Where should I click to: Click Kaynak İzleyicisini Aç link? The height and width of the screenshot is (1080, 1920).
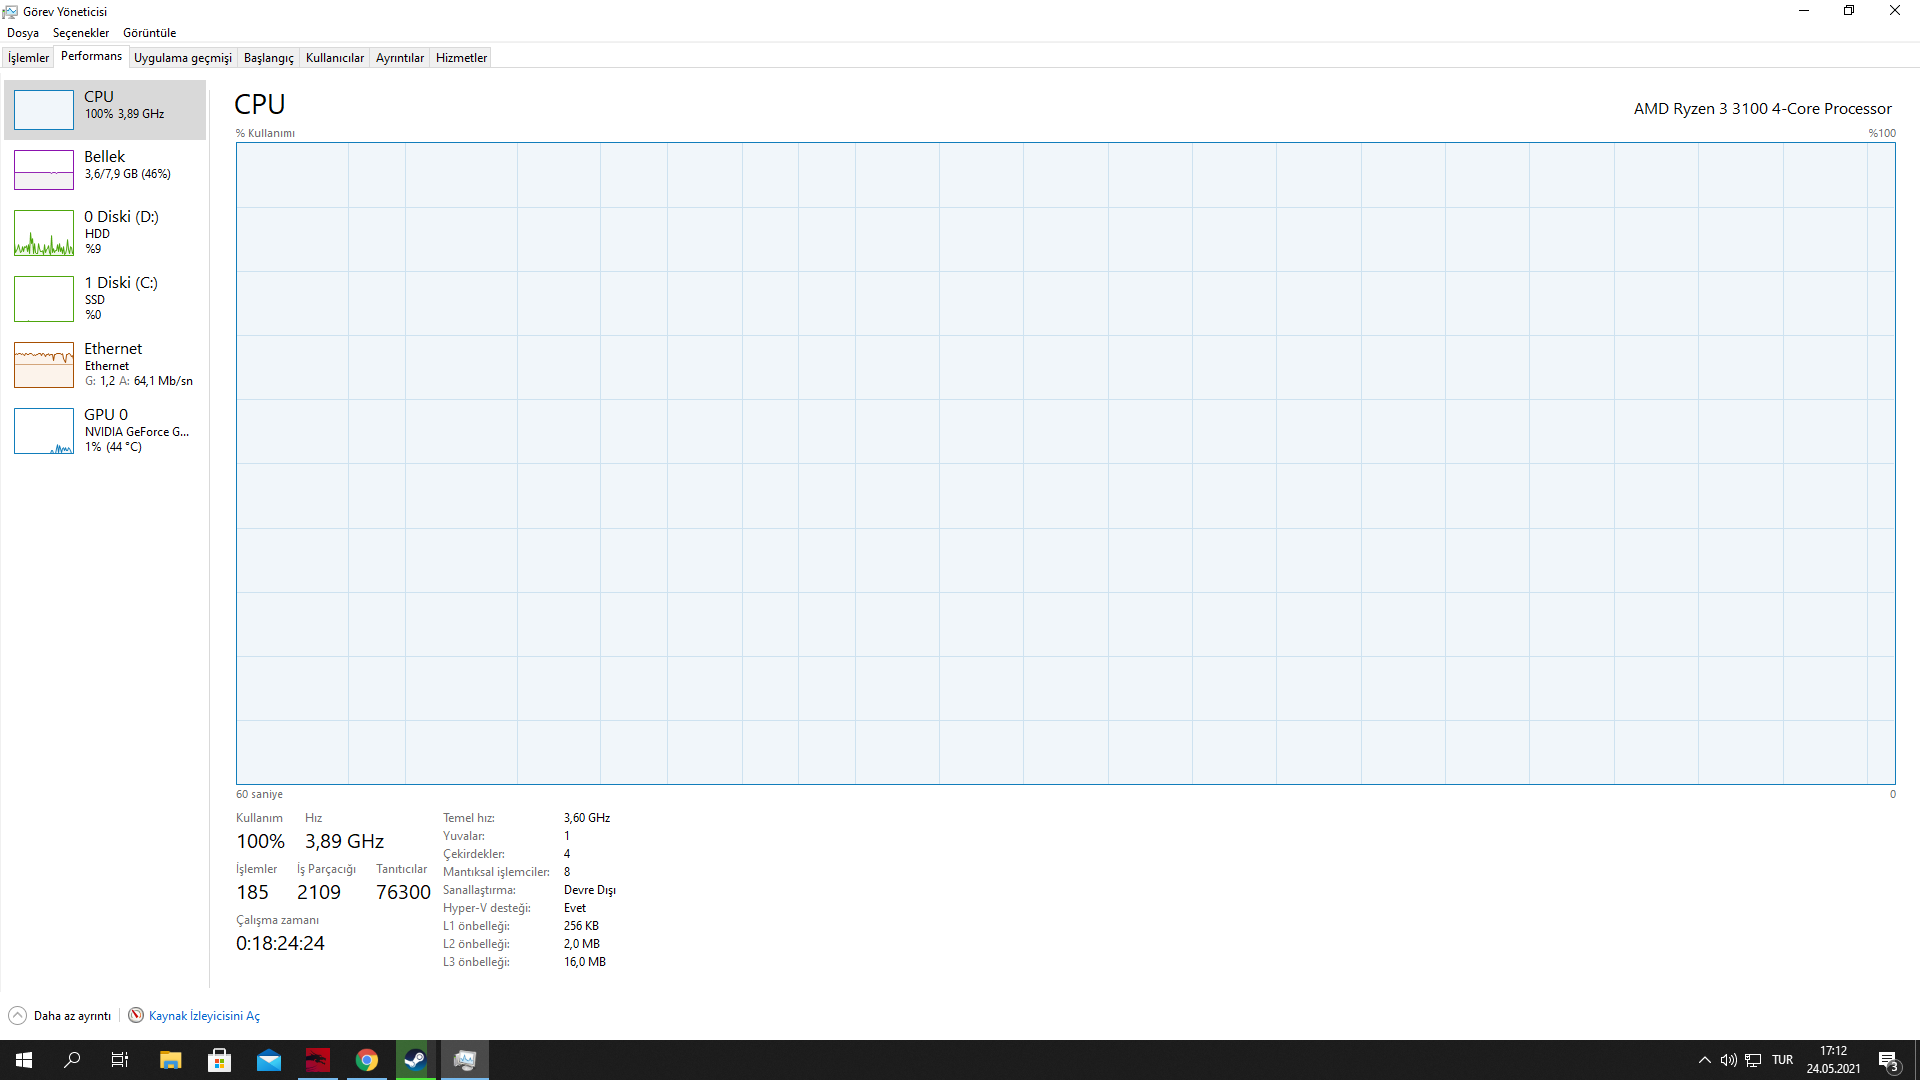(204, 1016)
